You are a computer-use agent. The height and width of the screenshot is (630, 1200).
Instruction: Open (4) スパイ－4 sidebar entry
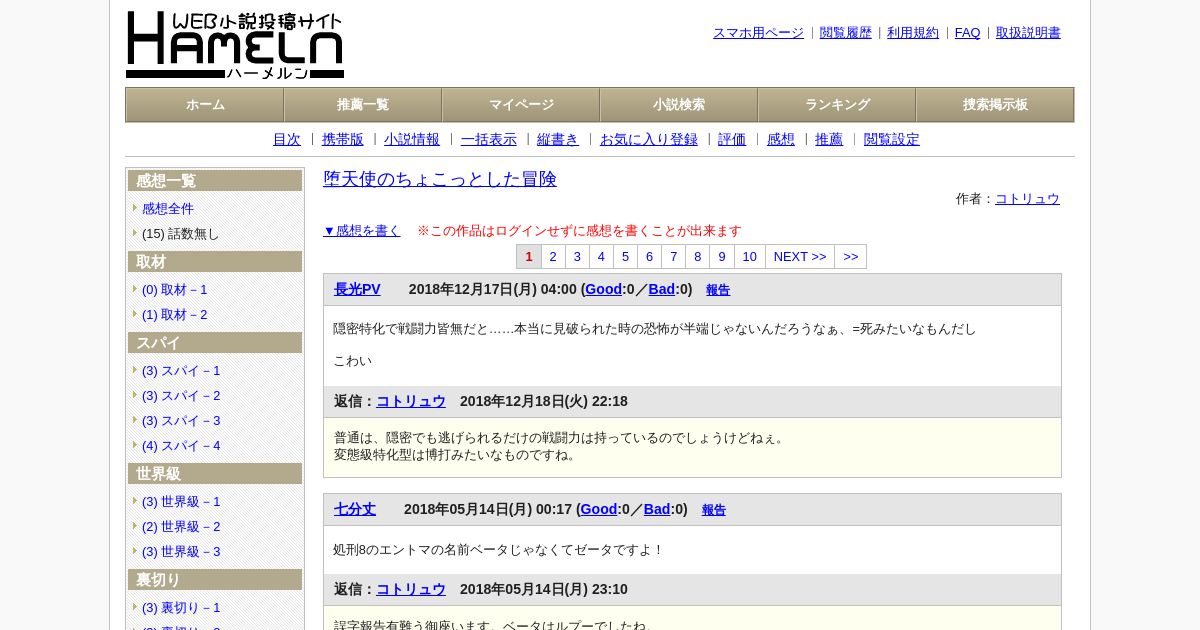181,446
